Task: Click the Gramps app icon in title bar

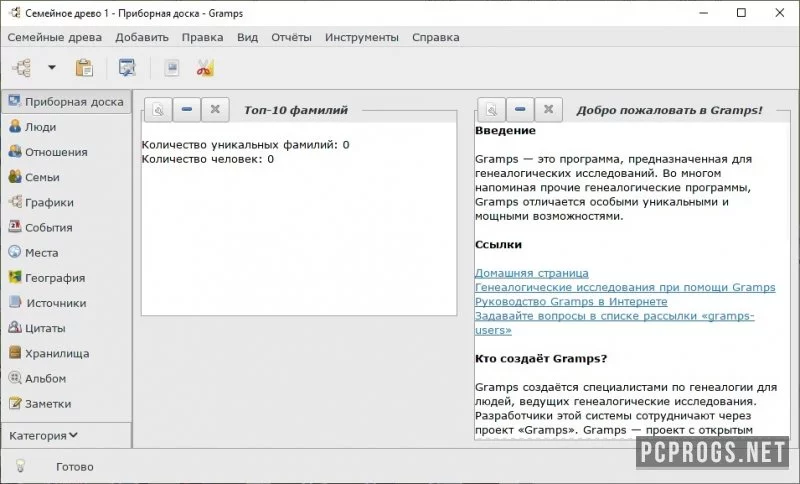Action: (x=15, y=13)
